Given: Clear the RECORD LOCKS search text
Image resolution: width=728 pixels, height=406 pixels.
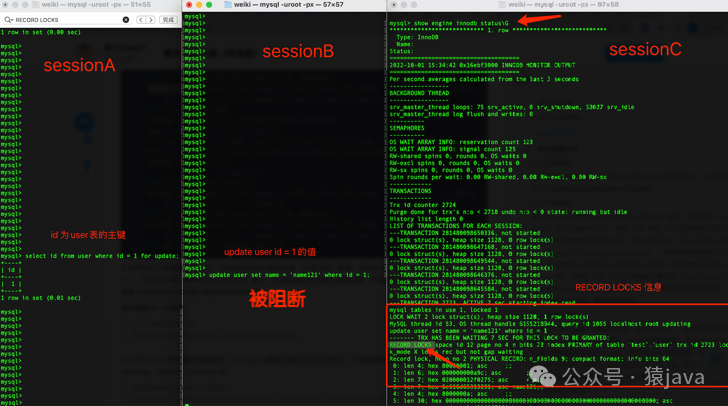Looking at the screenshot, I should coord(126,20).
